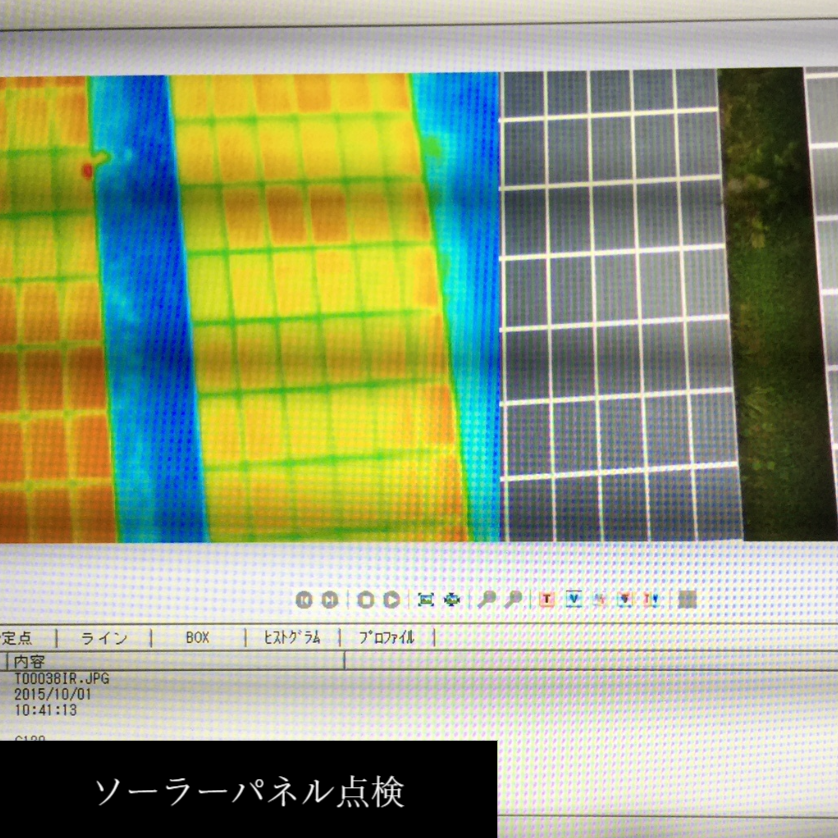Click the gray grid icon in toolbar
Image resolution: width=838 pixels, height=838 pixels.
[x=687, y=599]
